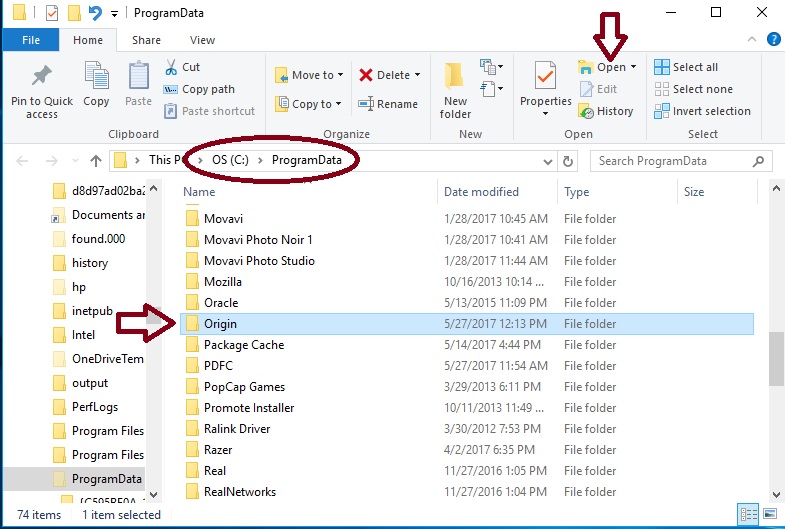Cut the selected item with scissors icon
This screenshot has width=785, height=529.
pyautogui.click(x=171, y=67)
